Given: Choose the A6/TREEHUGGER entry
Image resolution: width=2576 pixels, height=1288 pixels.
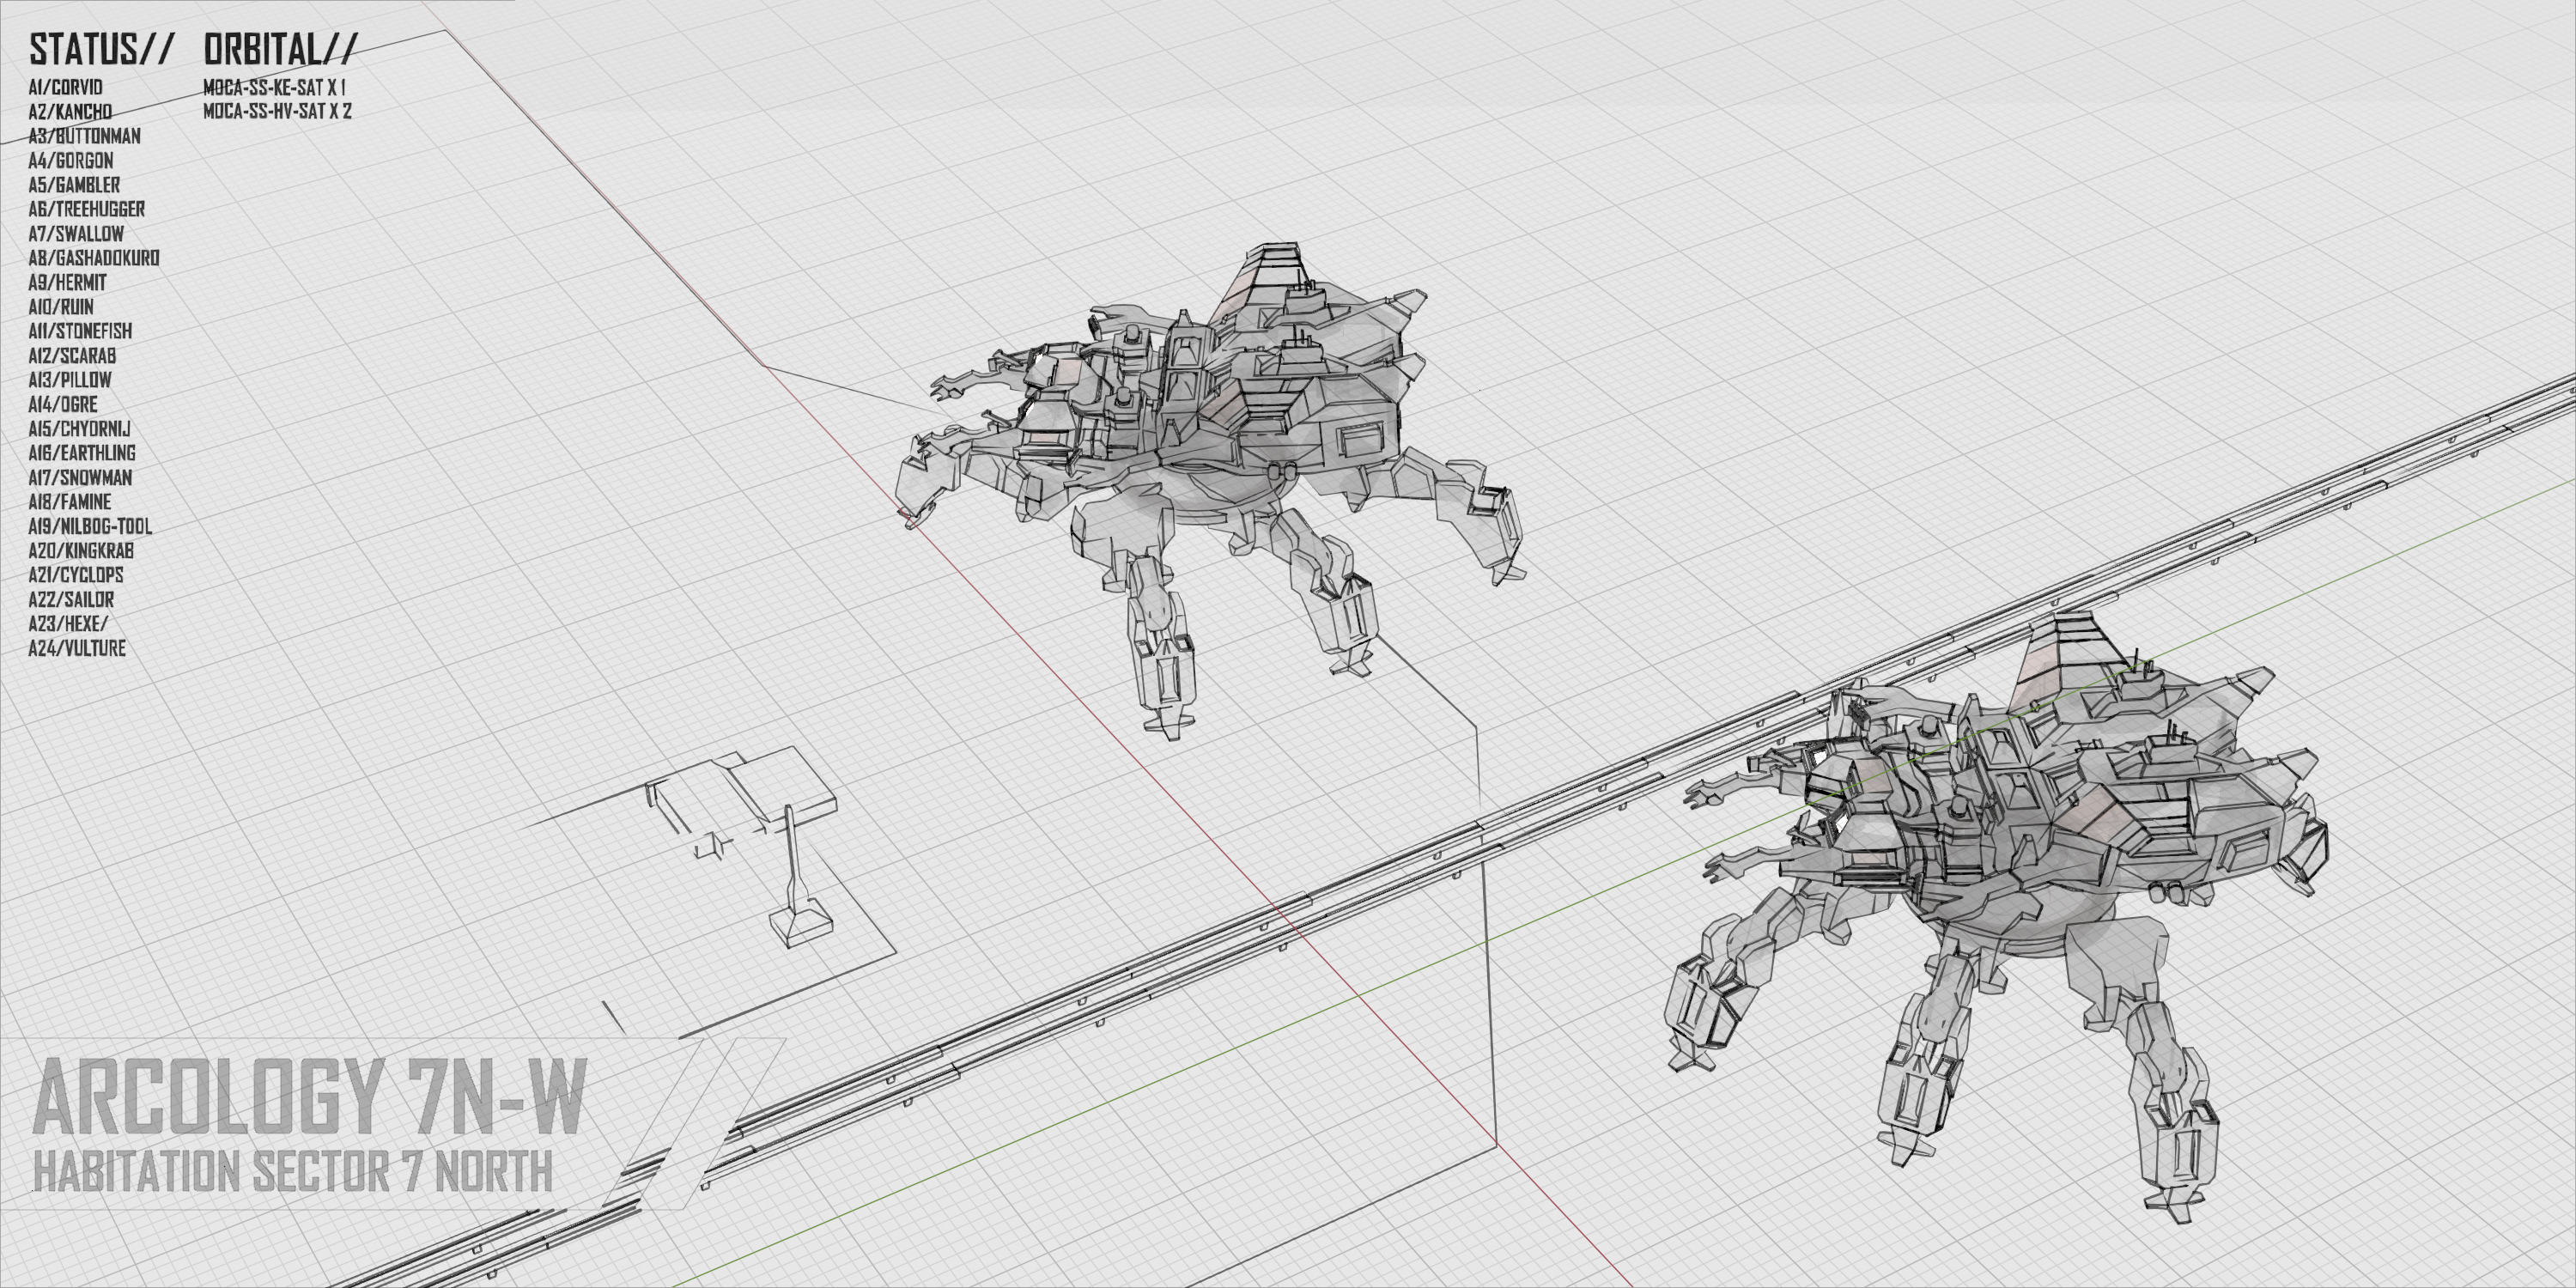Looking at the screenshot, I should coord(86,209).
